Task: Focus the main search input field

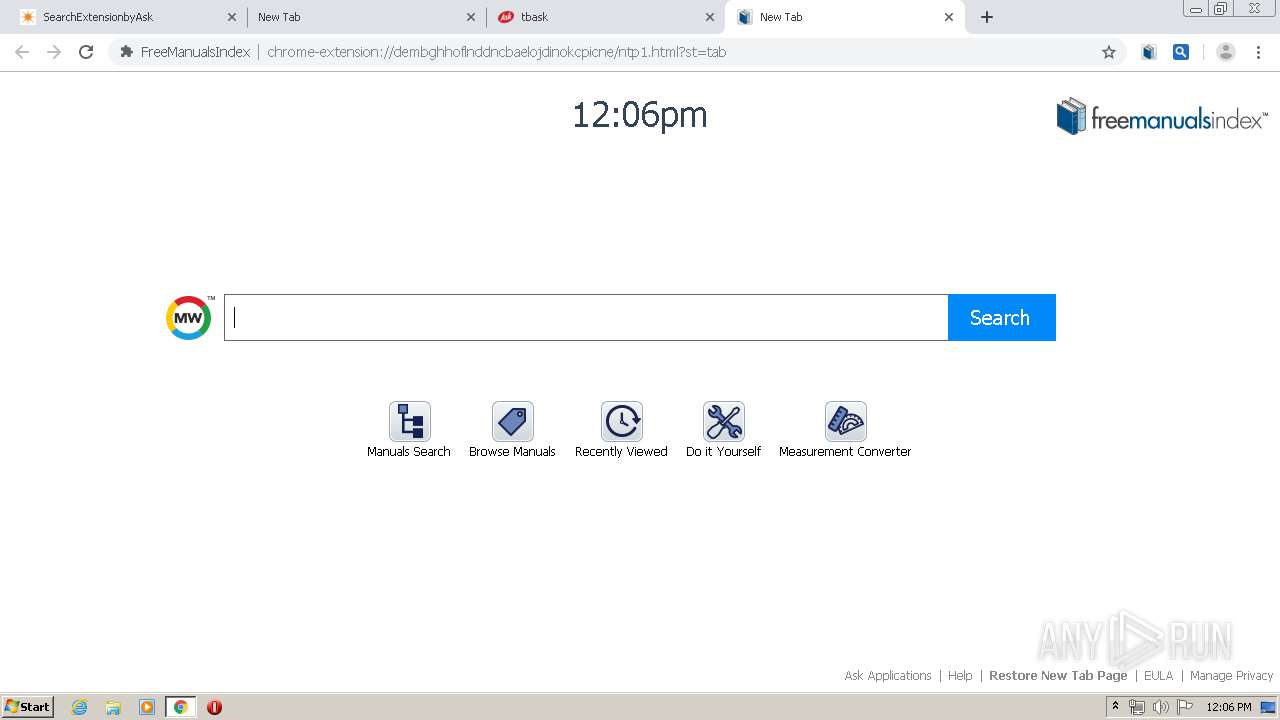Action: point(586,317)
